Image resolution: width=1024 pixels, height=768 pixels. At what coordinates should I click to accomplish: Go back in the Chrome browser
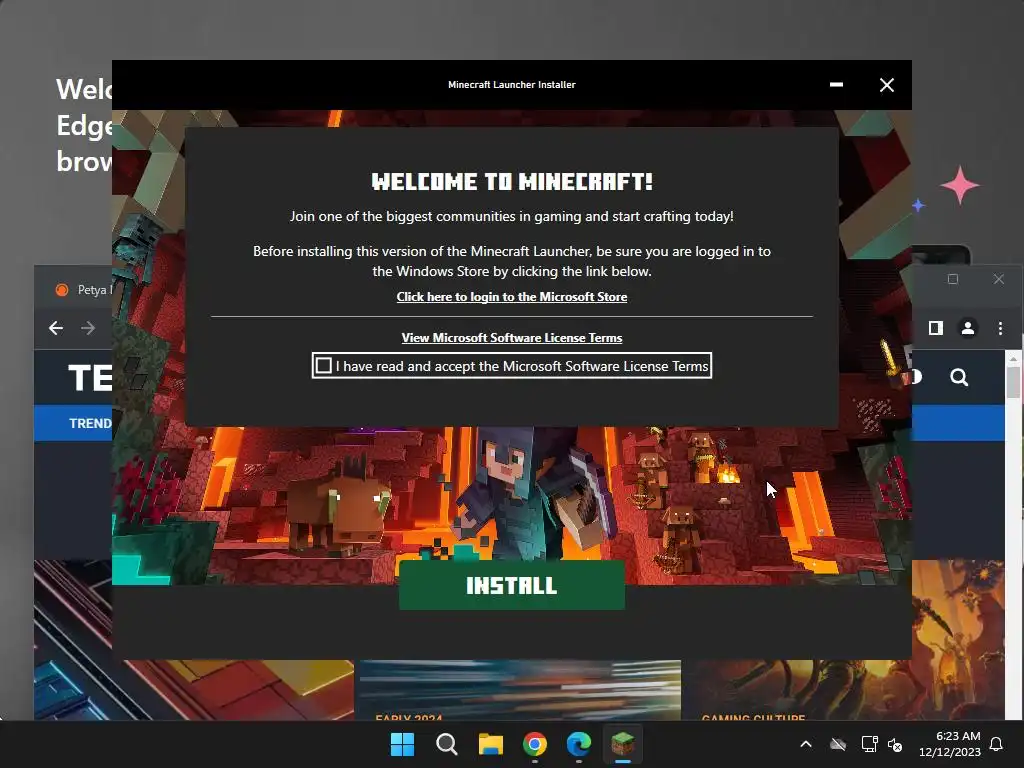tap(56, 328)
